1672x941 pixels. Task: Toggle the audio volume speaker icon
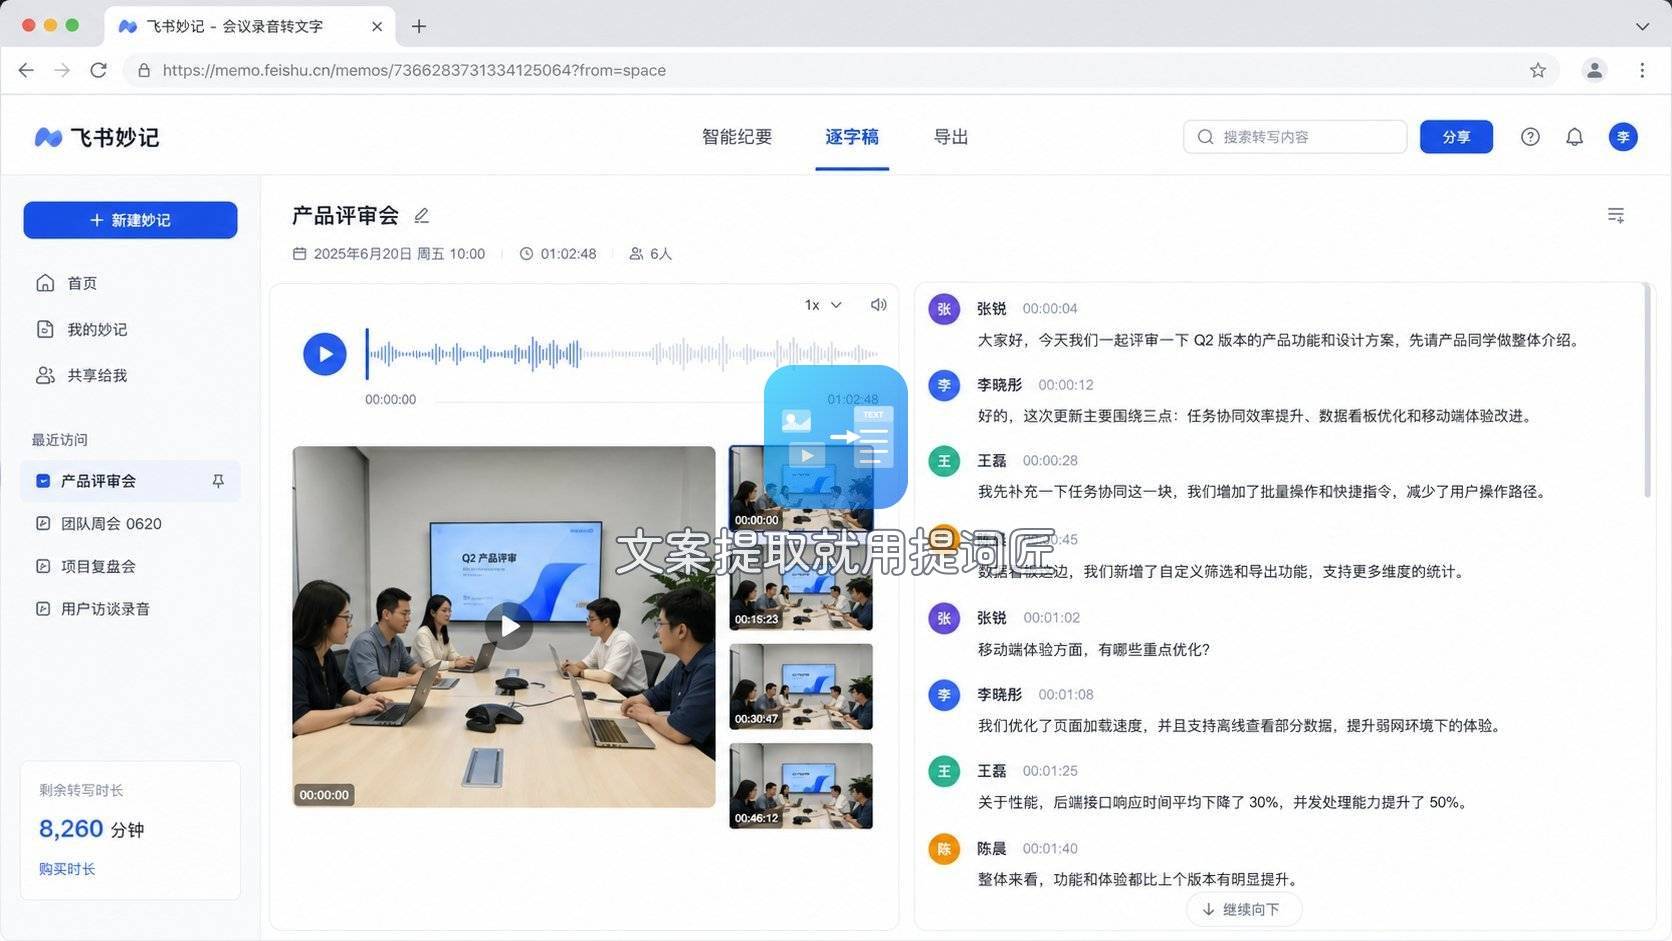click(x=878, y=305)
